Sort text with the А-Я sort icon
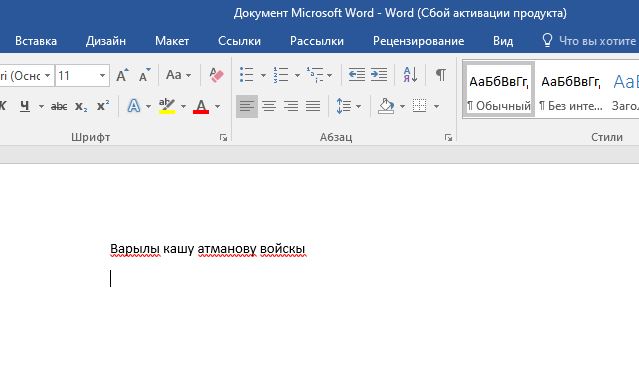The image size is (639, 380). 410,75
